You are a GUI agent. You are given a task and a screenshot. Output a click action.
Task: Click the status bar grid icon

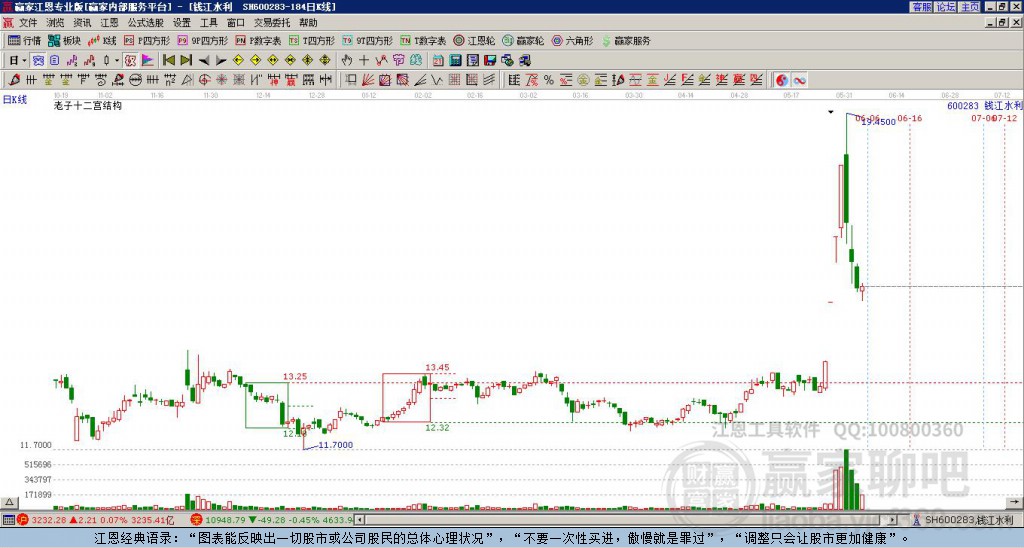[x=8, y=520]
